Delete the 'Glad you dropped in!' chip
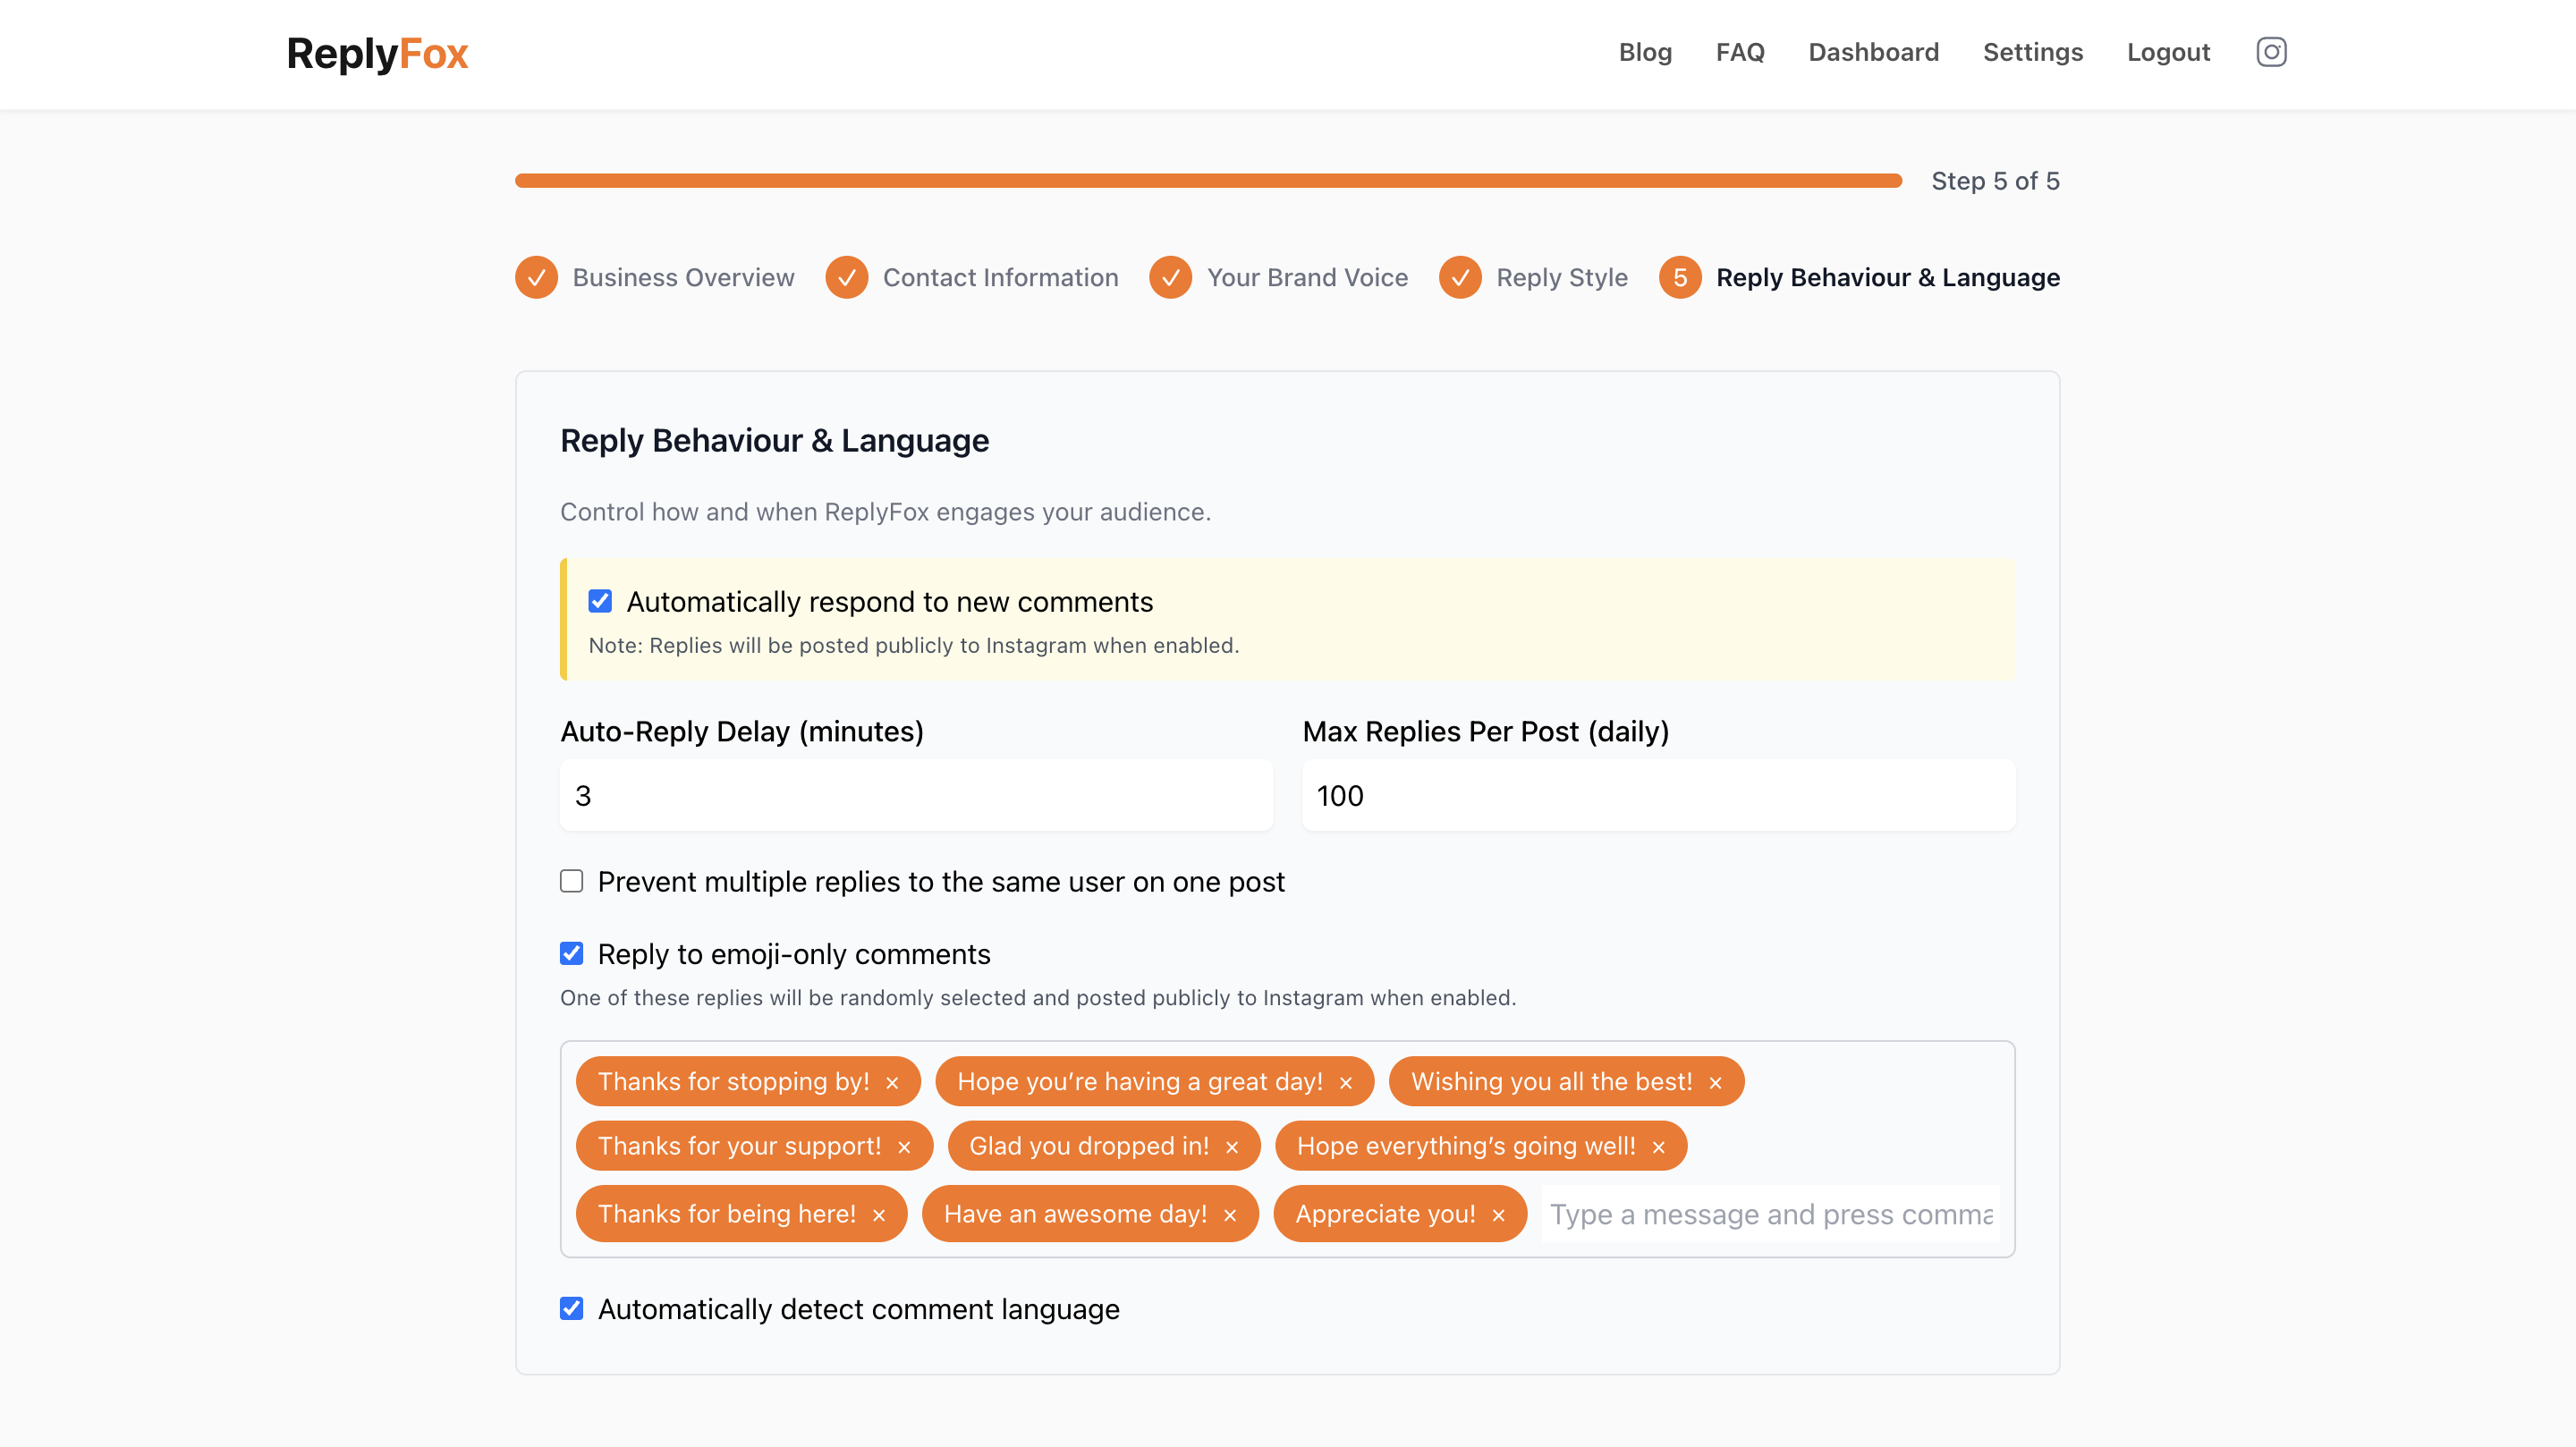The image size is (2576, 1447). tap(1232, 1147)
